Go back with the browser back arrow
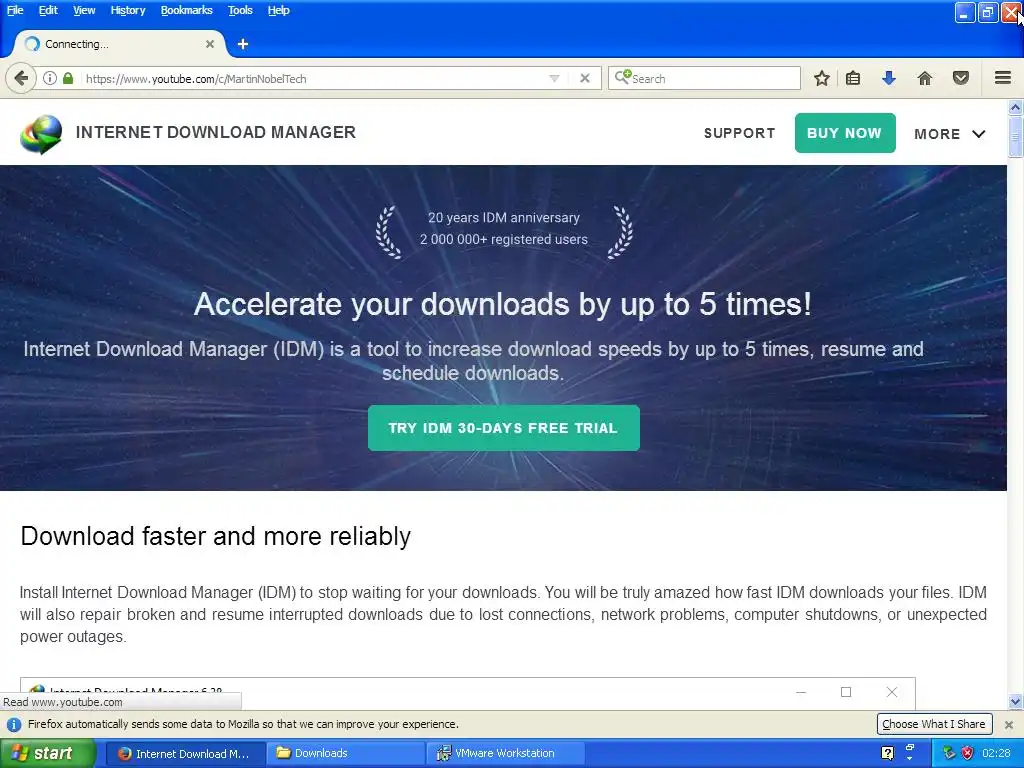Viewport: 1024px width, 768px height. (x=21, y=78)
